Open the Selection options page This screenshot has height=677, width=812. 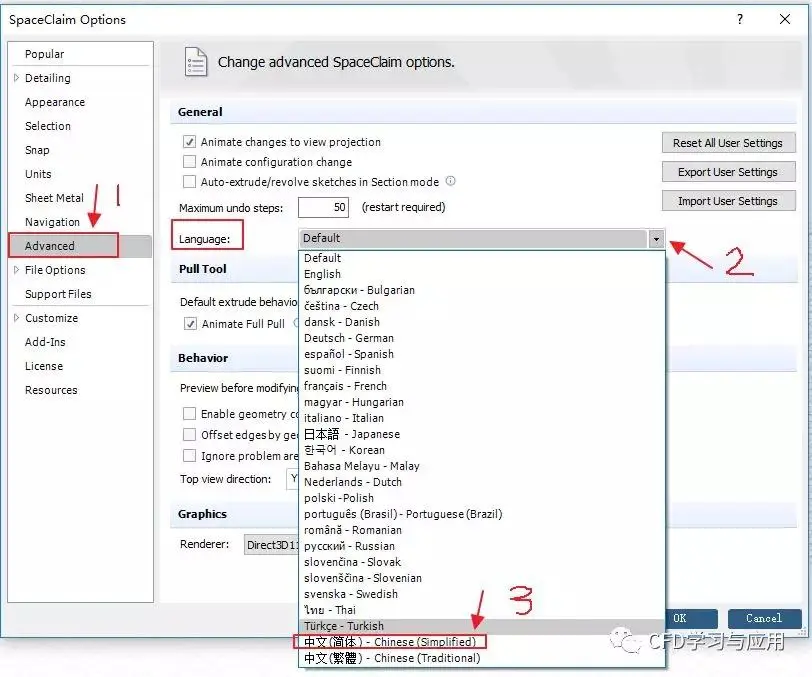click(x=48, y=126)
